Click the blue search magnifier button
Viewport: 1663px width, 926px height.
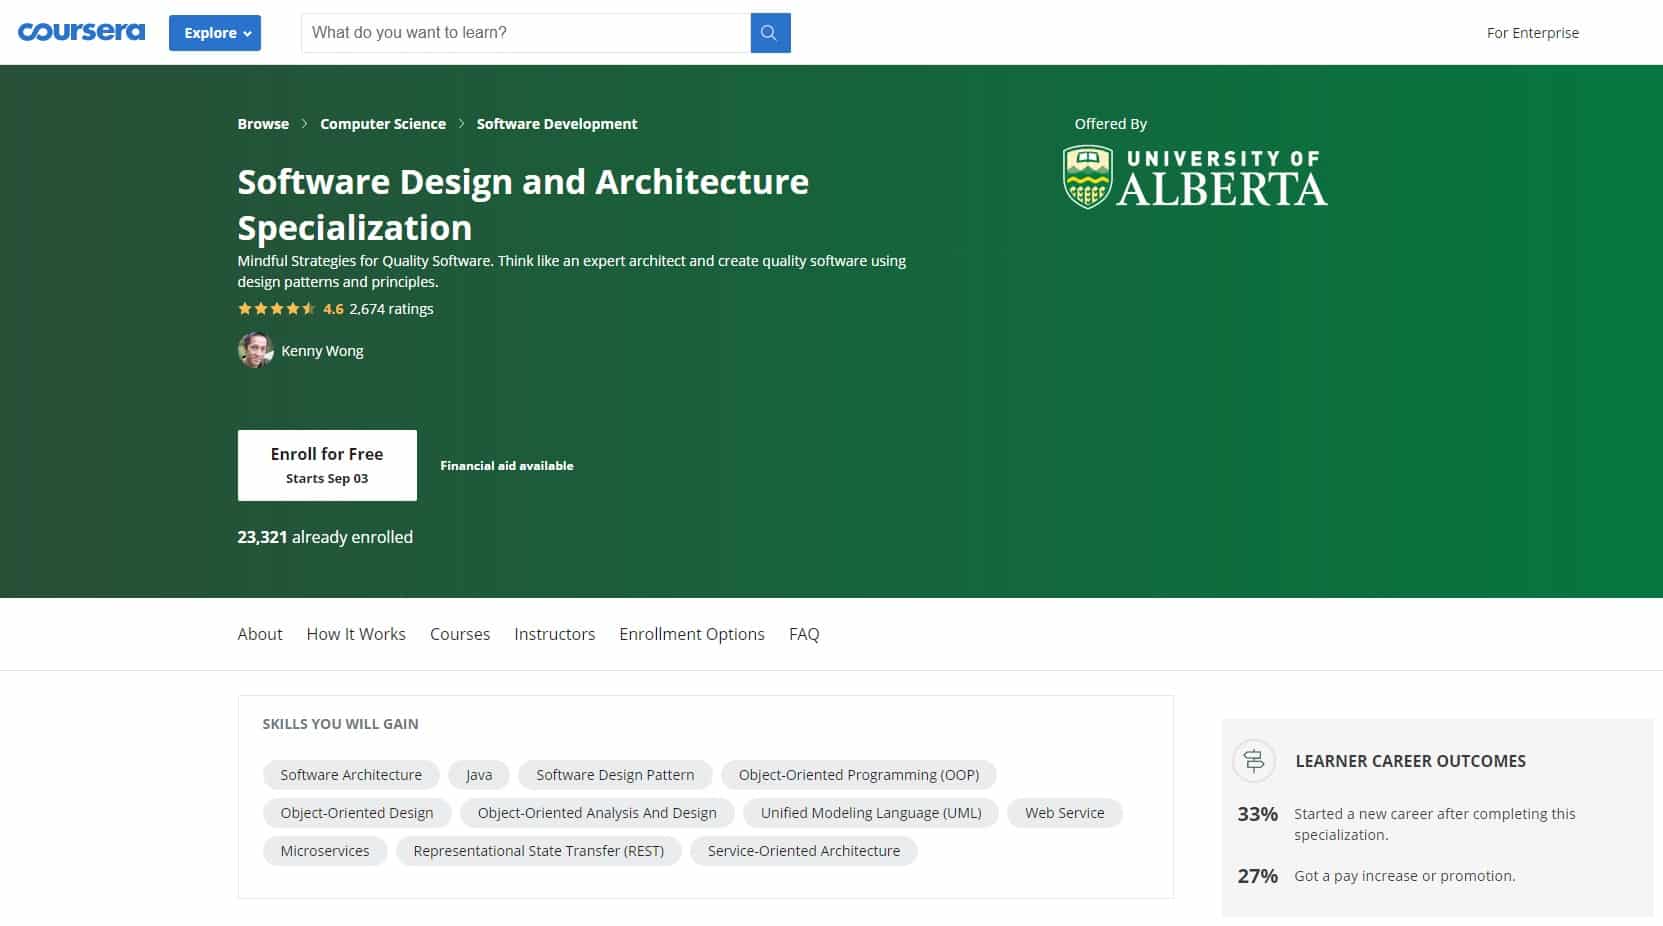point(770,33)
